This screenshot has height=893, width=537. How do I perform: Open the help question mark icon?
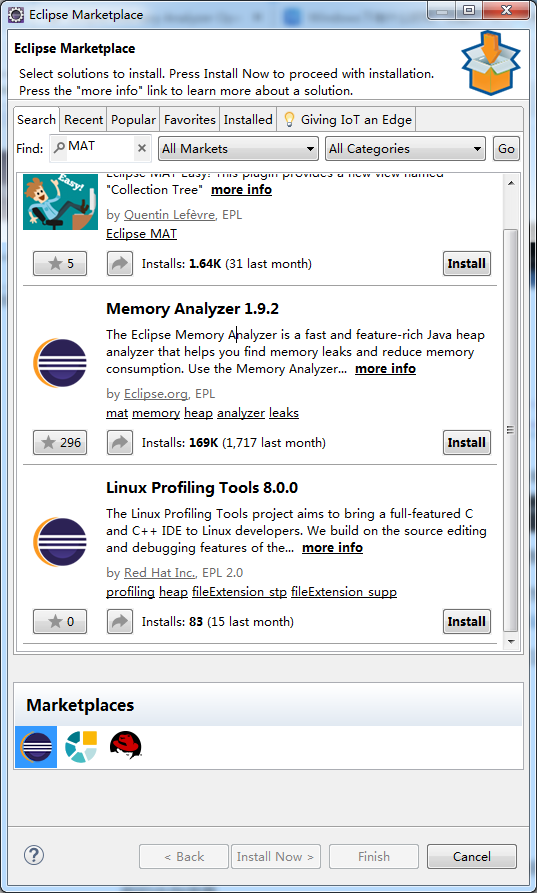[34, 855]
